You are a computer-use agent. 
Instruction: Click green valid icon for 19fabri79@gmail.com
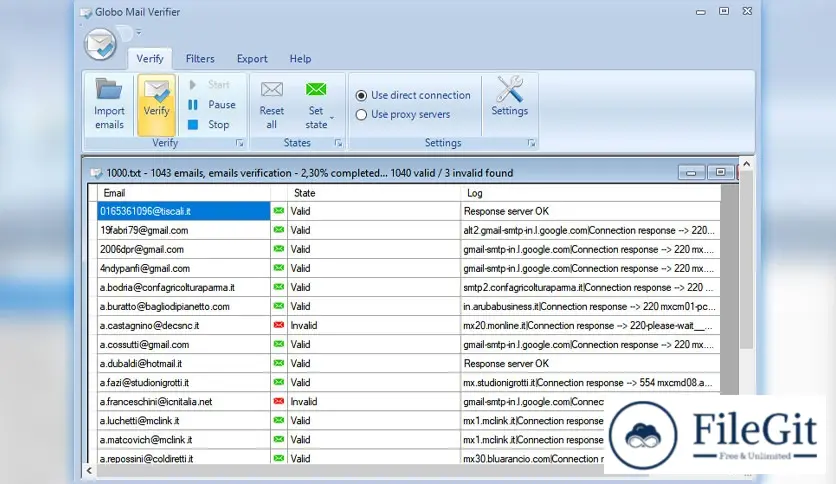278,230
